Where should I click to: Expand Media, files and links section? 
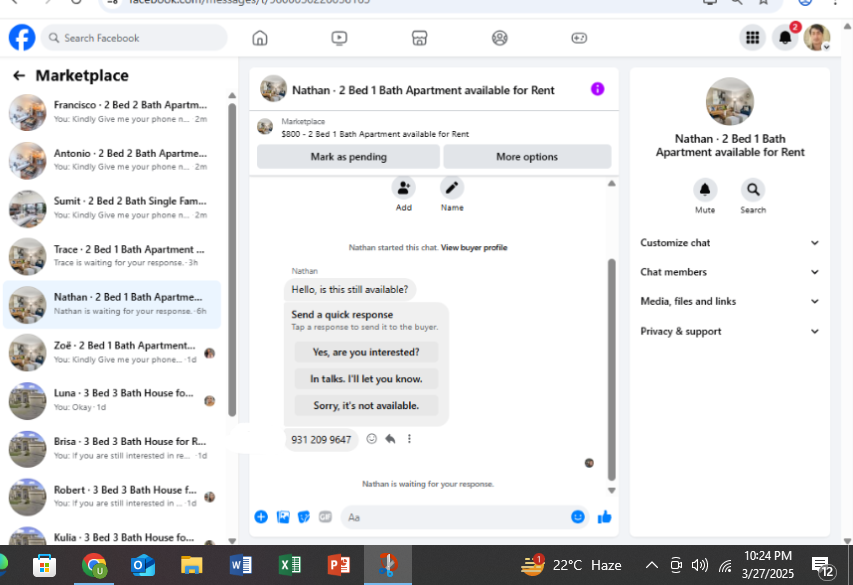point(730,301)
